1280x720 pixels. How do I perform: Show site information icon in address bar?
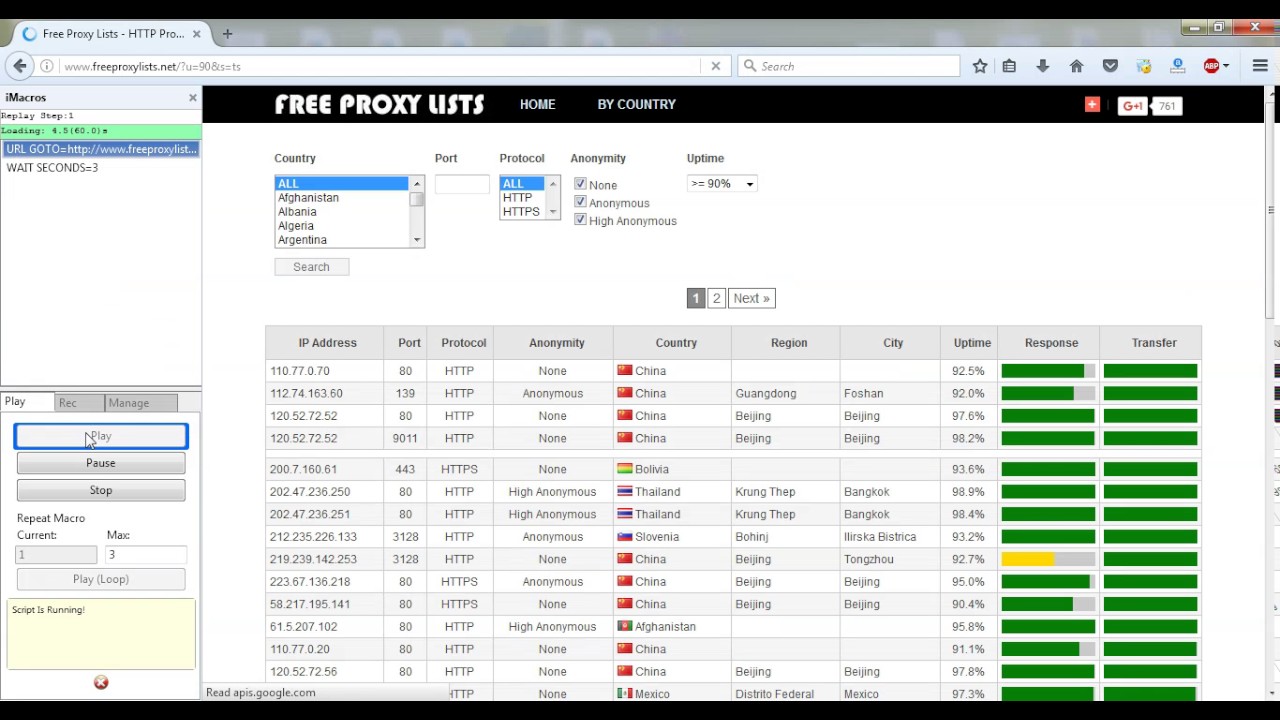47,66
